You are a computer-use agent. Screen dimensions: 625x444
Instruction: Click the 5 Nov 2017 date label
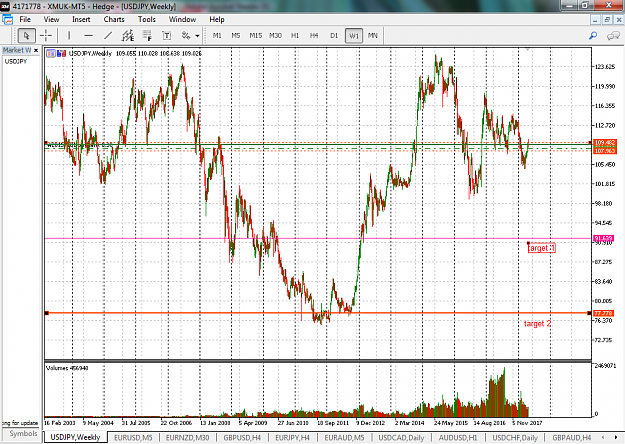(x=527, y=423)
